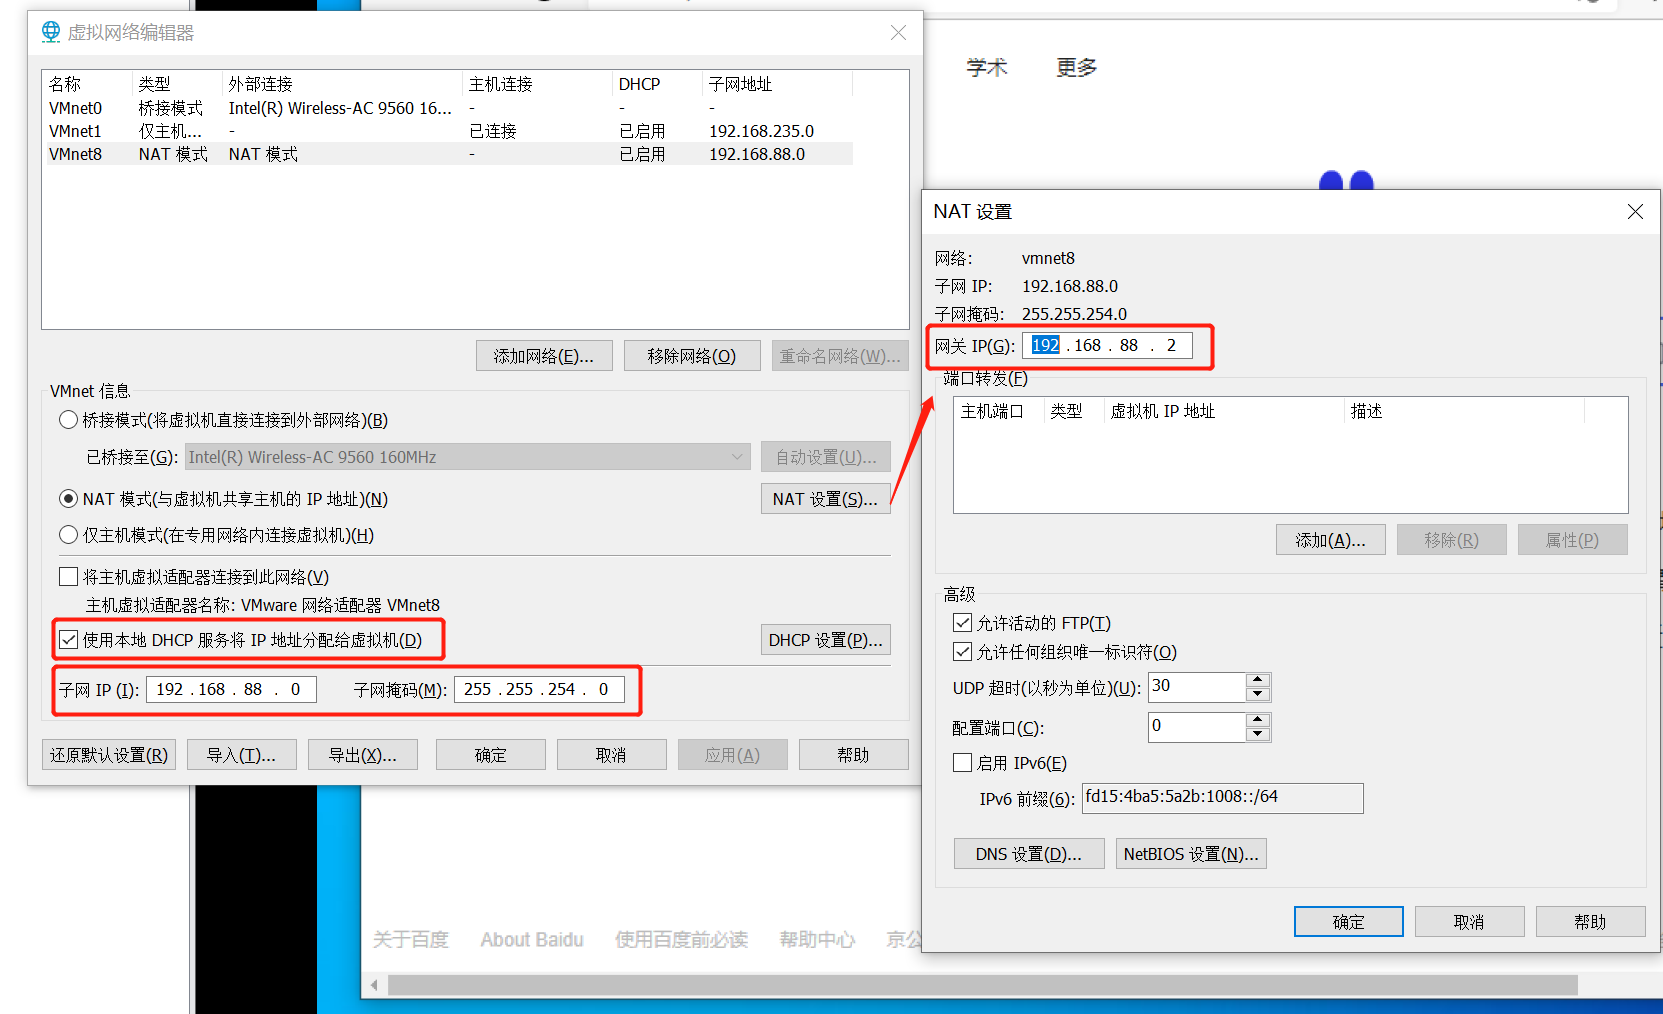Image resolution: width=1663 pixels, height=1014 pixels.
Task: Decrease UDP 超时 value with down arrow
Action: coord(1259,694)
